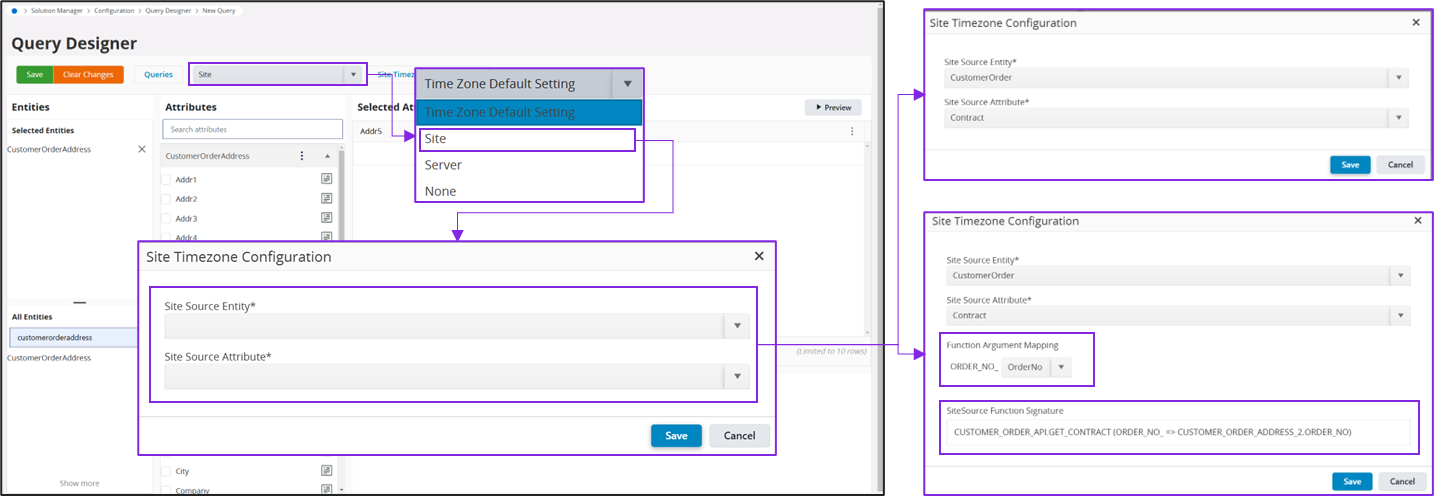Tick the City checkbox
The width and height of the screenshot is (1434, 496).
167,471
